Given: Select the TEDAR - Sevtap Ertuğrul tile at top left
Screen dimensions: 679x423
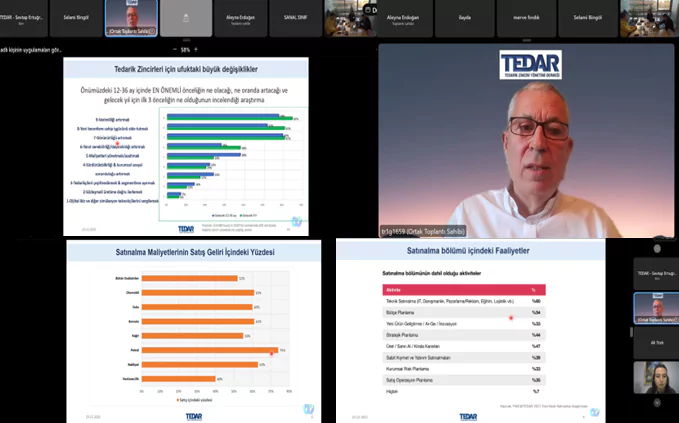Looking at the screenshot, I should tap(24, 18).
